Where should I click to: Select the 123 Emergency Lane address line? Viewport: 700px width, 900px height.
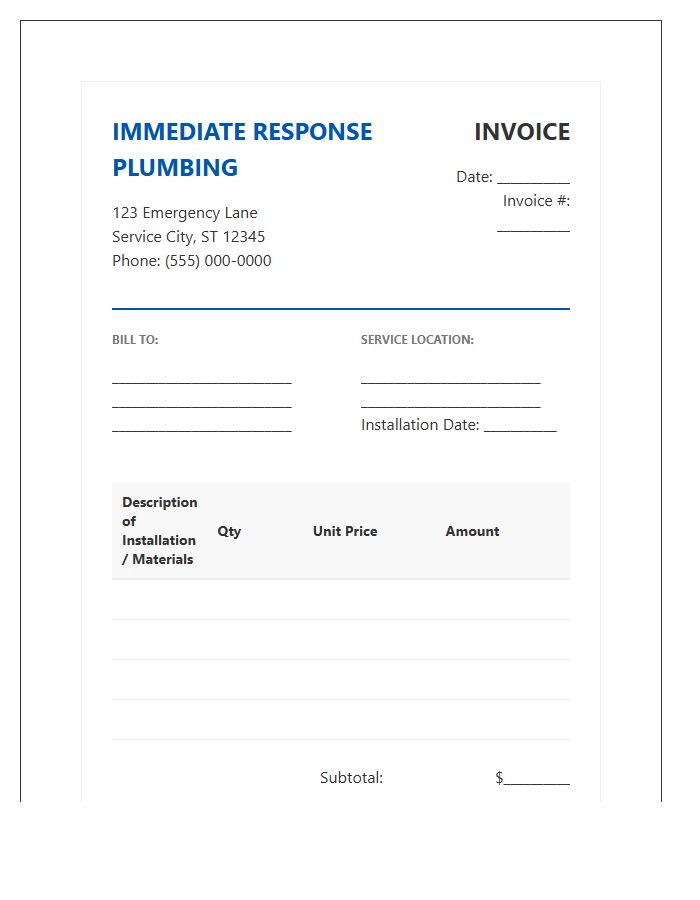(x=185, y=213)
